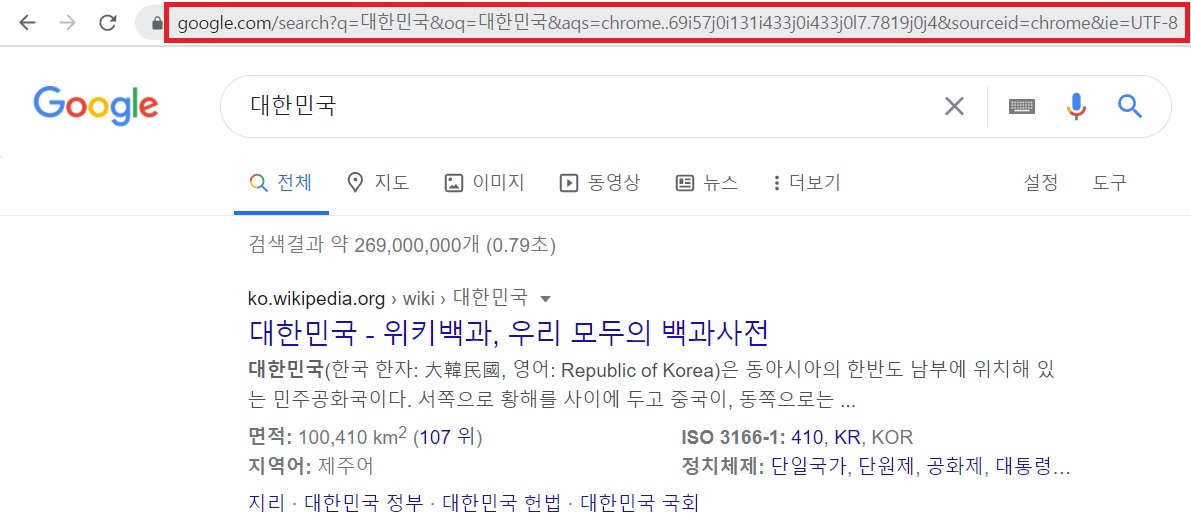Open the 410 ISO code link
Viewport: 1191px width, 529px height.
point(808,437)
